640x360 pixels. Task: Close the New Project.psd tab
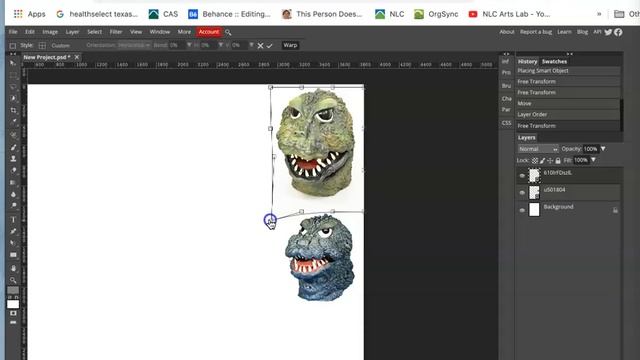[77, 57]
